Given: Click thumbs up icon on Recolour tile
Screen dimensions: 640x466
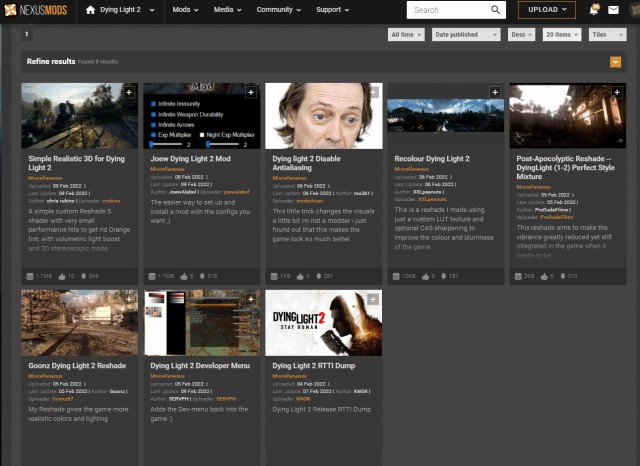Looking at the screenshot, I should 425,276.
